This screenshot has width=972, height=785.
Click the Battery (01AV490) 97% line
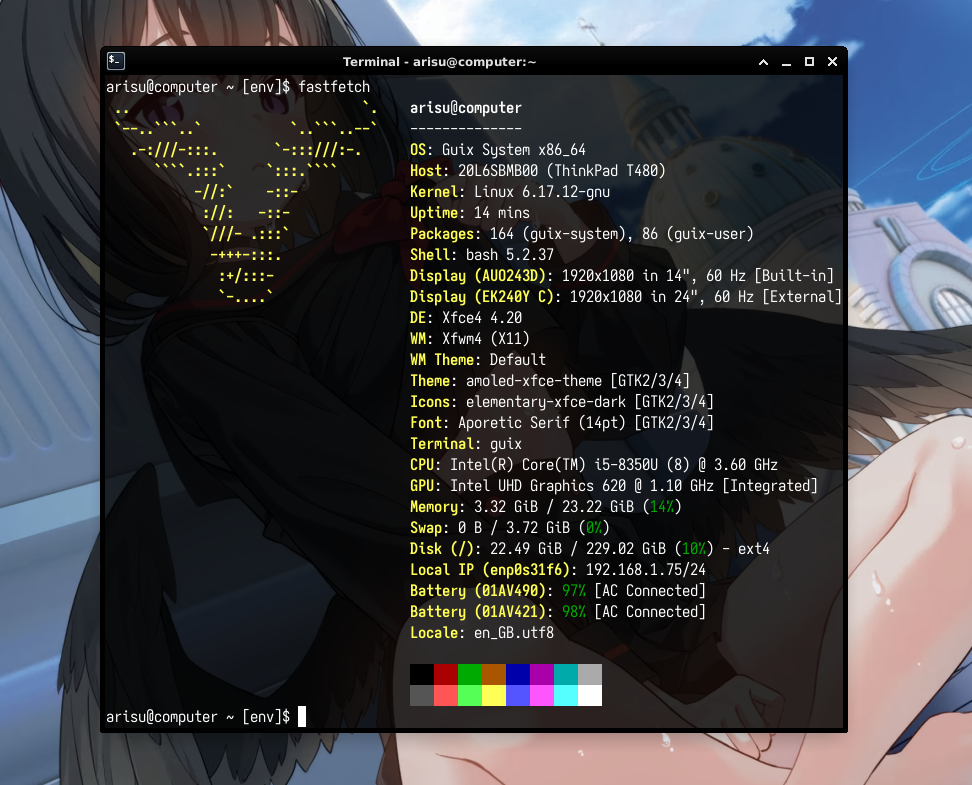(558, 591)
